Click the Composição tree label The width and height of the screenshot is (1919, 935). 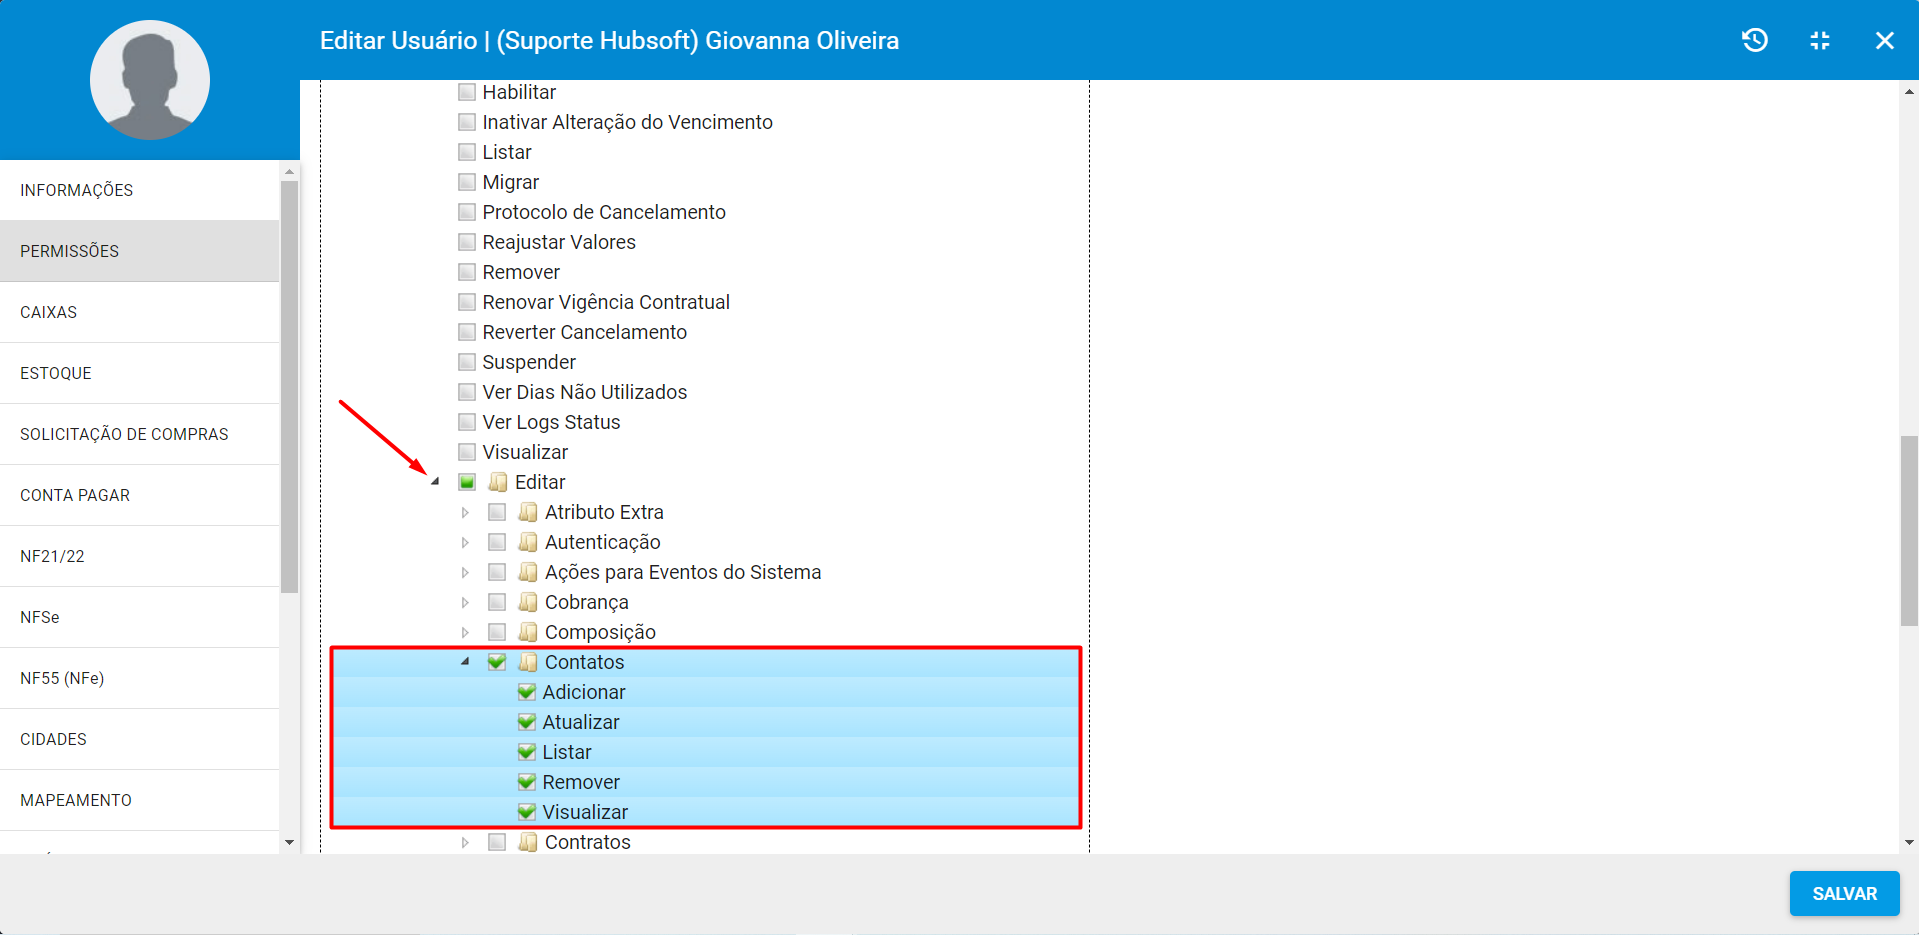click(600, 632)
